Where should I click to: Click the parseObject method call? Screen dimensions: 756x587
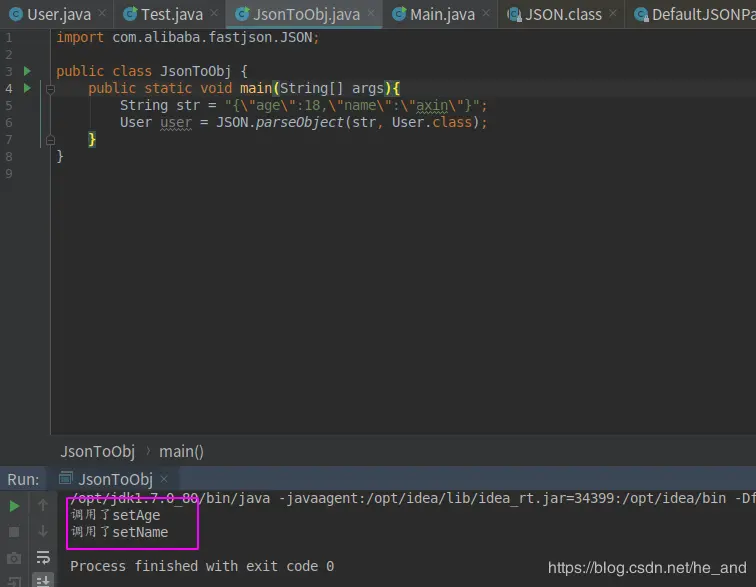click(299, 123)
